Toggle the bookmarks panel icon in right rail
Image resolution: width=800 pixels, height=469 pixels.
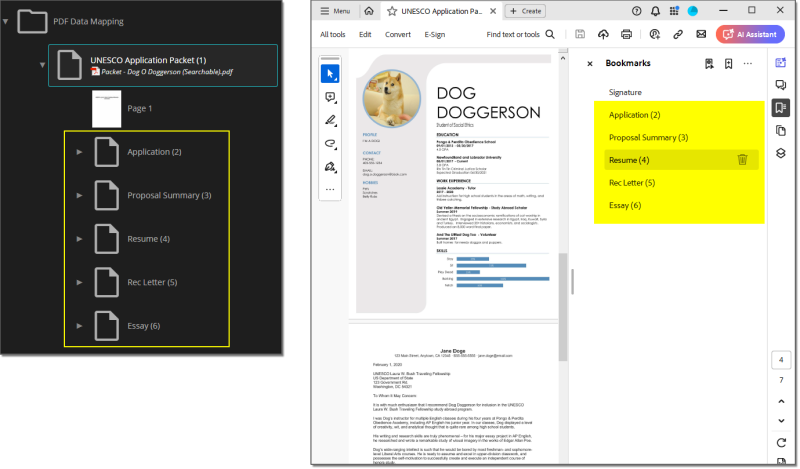[781, 108]
